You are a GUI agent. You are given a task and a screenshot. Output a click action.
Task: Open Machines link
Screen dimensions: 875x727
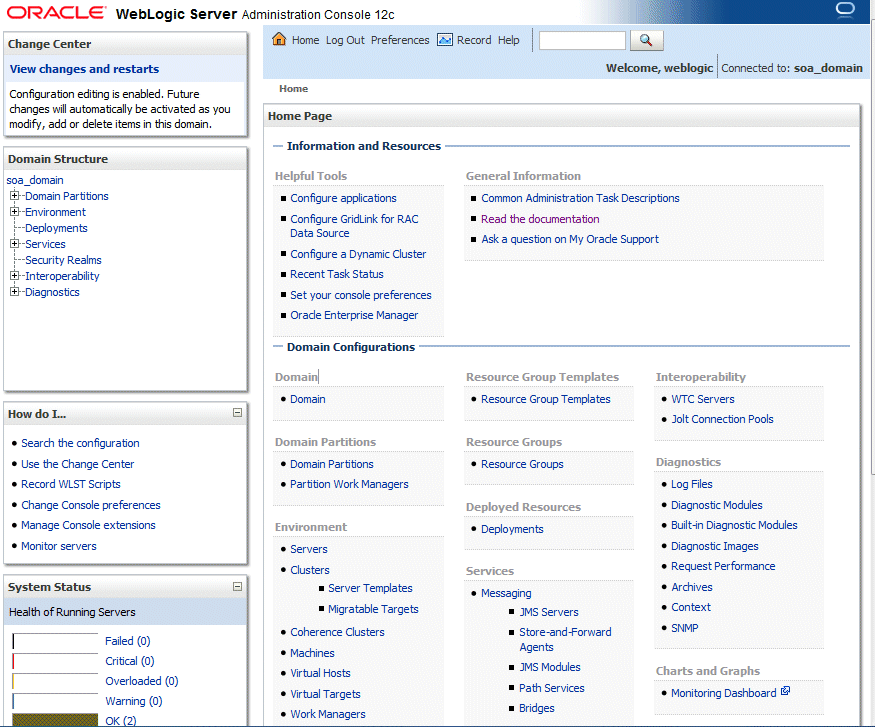click(312, 653)
